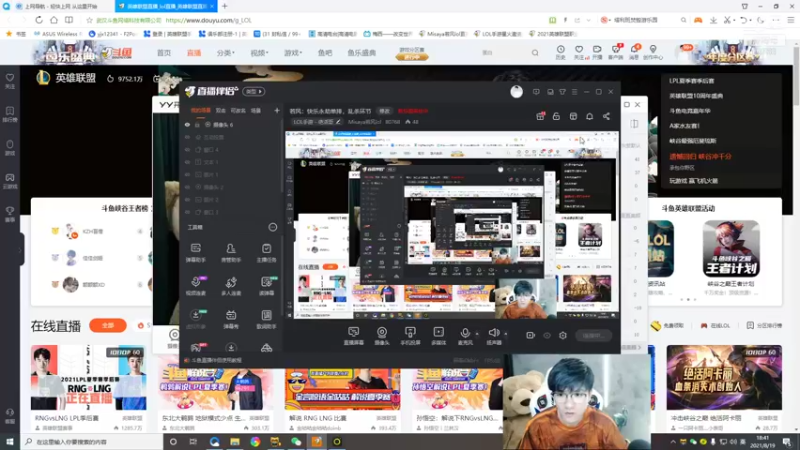
Task: Add a 摄像头 camera source from bottom bar
Action: [382, 336]
